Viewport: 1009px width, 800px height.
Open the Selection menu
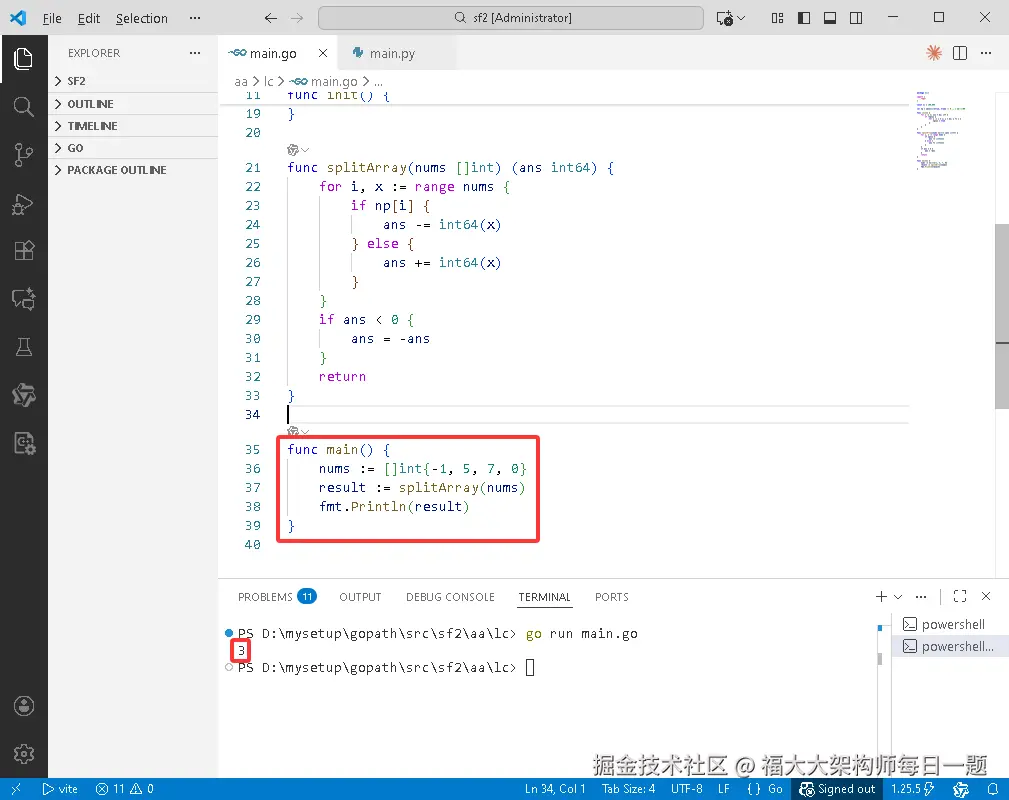[142, 18]
